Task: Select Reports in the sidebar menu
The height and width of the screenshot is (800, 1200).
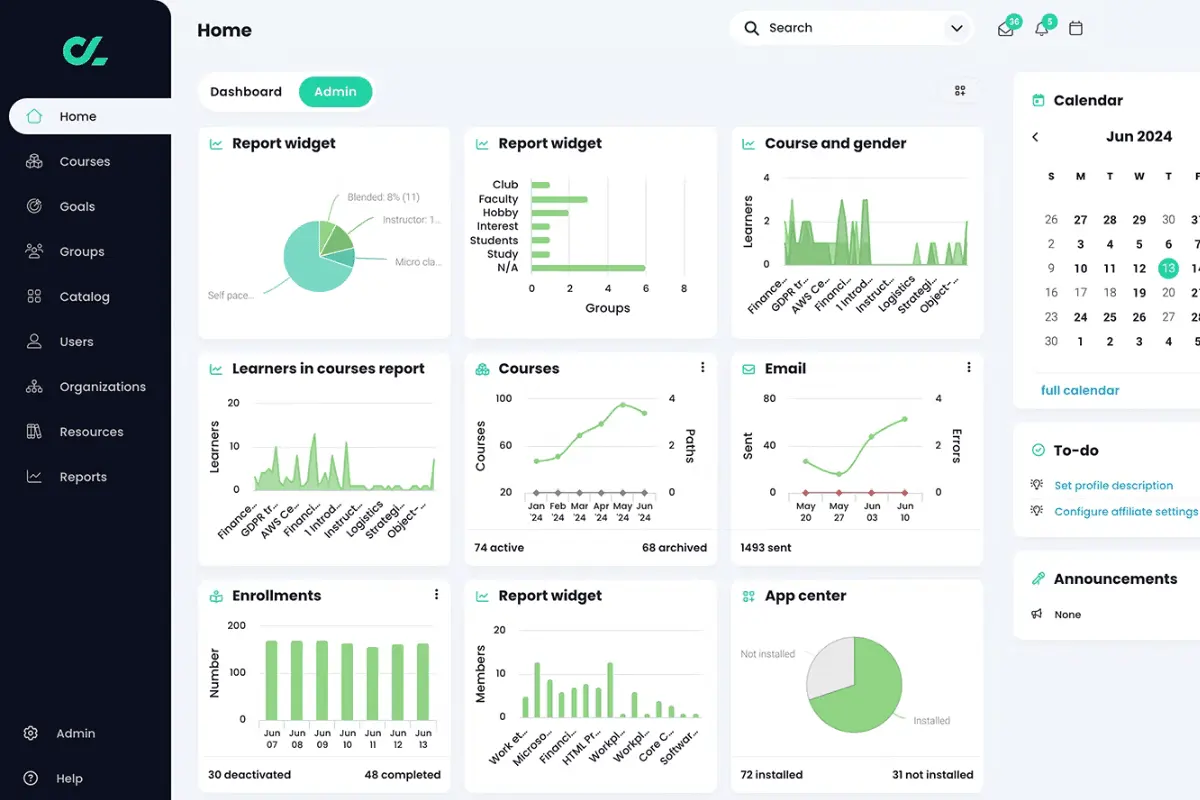Action: [83, 476]
